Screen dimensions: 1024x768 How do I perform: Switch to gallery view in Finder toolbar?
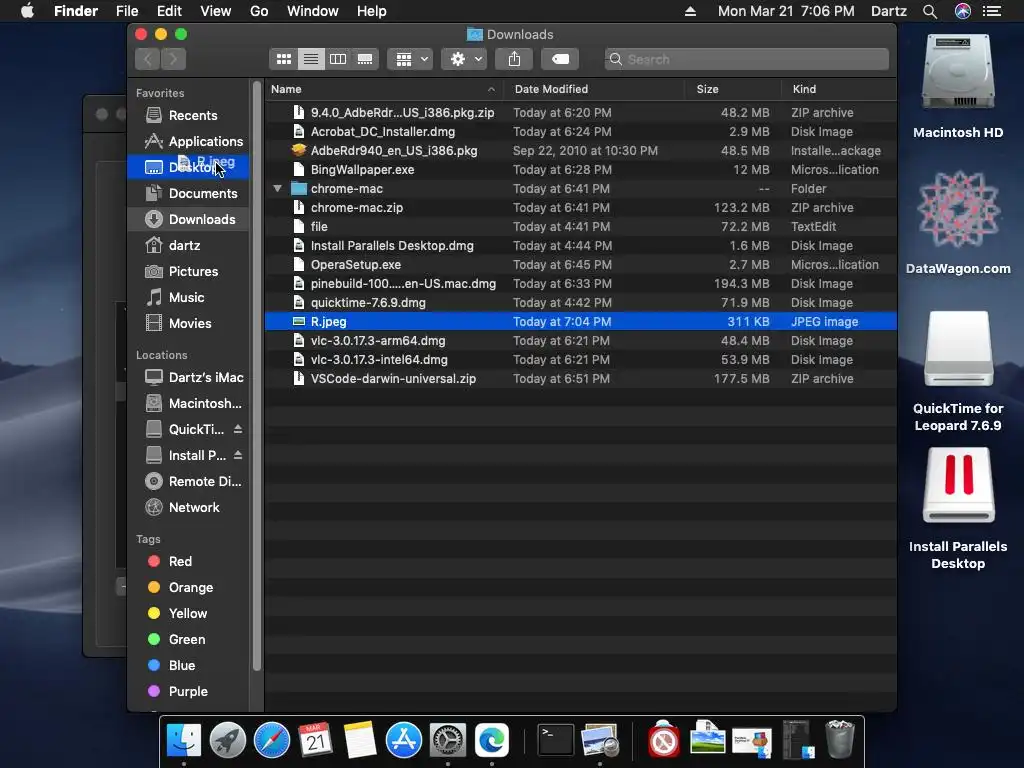coord(365,59)
